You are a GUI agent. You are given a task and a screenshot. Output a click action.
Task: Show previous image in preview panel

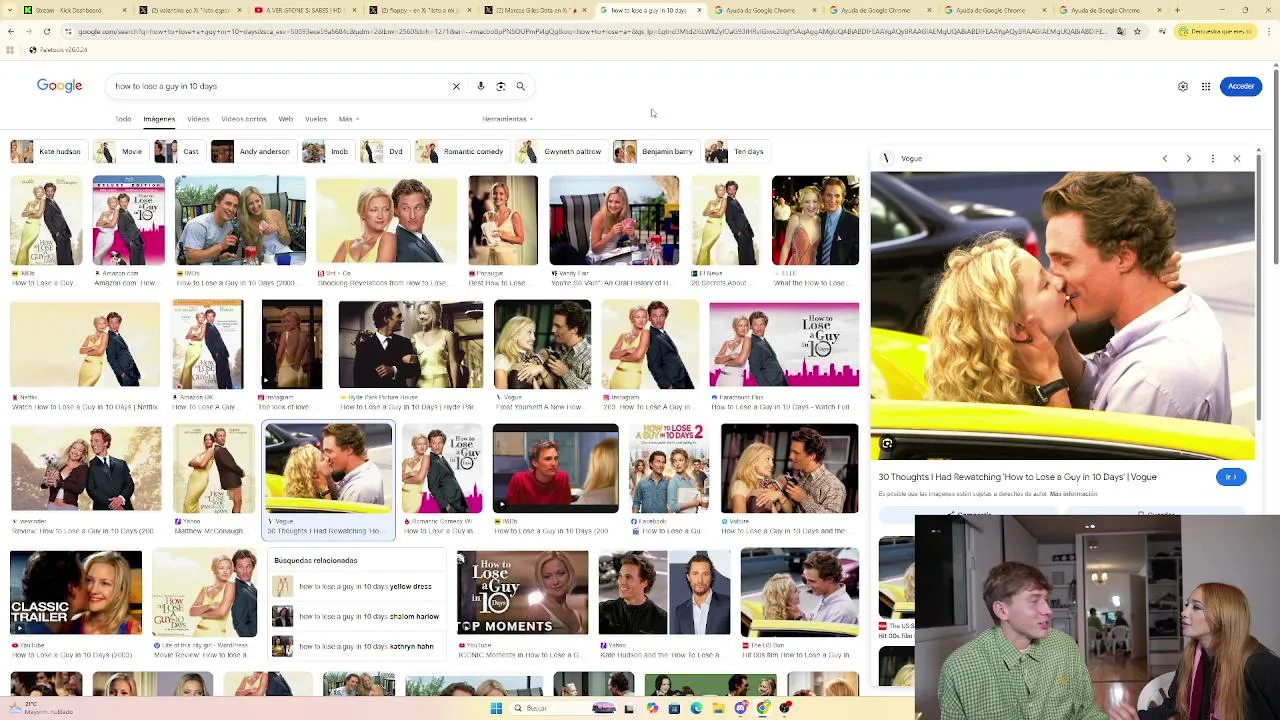[x=1165, y=158]
